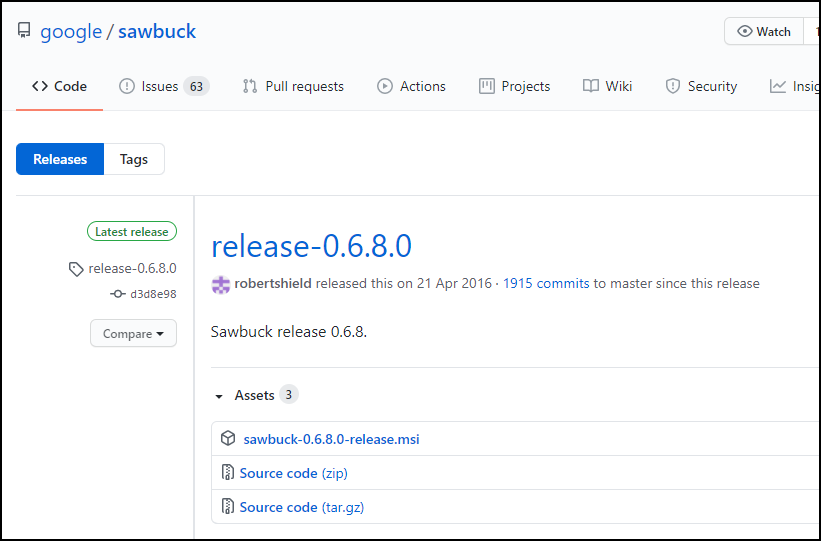Download sawbuck-0.6.8.0-release.msi
This screenshot has width=821, height=541.
tap(331, 439)
